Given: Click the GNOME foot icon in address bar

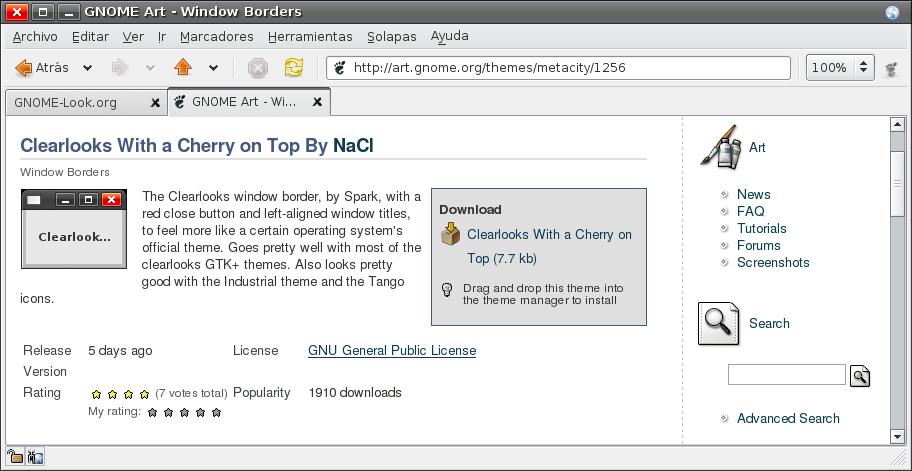Looking at the screenshot, I should click(340, 68).
